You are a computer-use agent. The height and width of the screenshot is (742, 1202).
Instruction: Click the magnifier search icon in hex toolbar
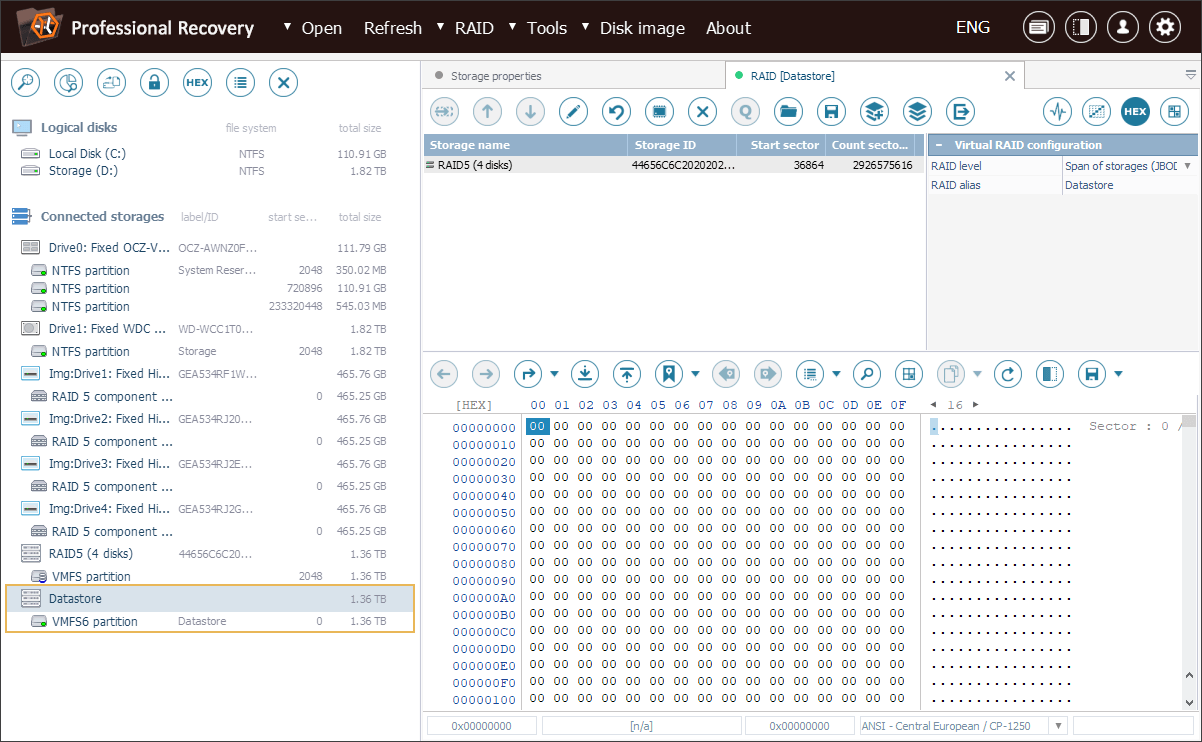866,374
